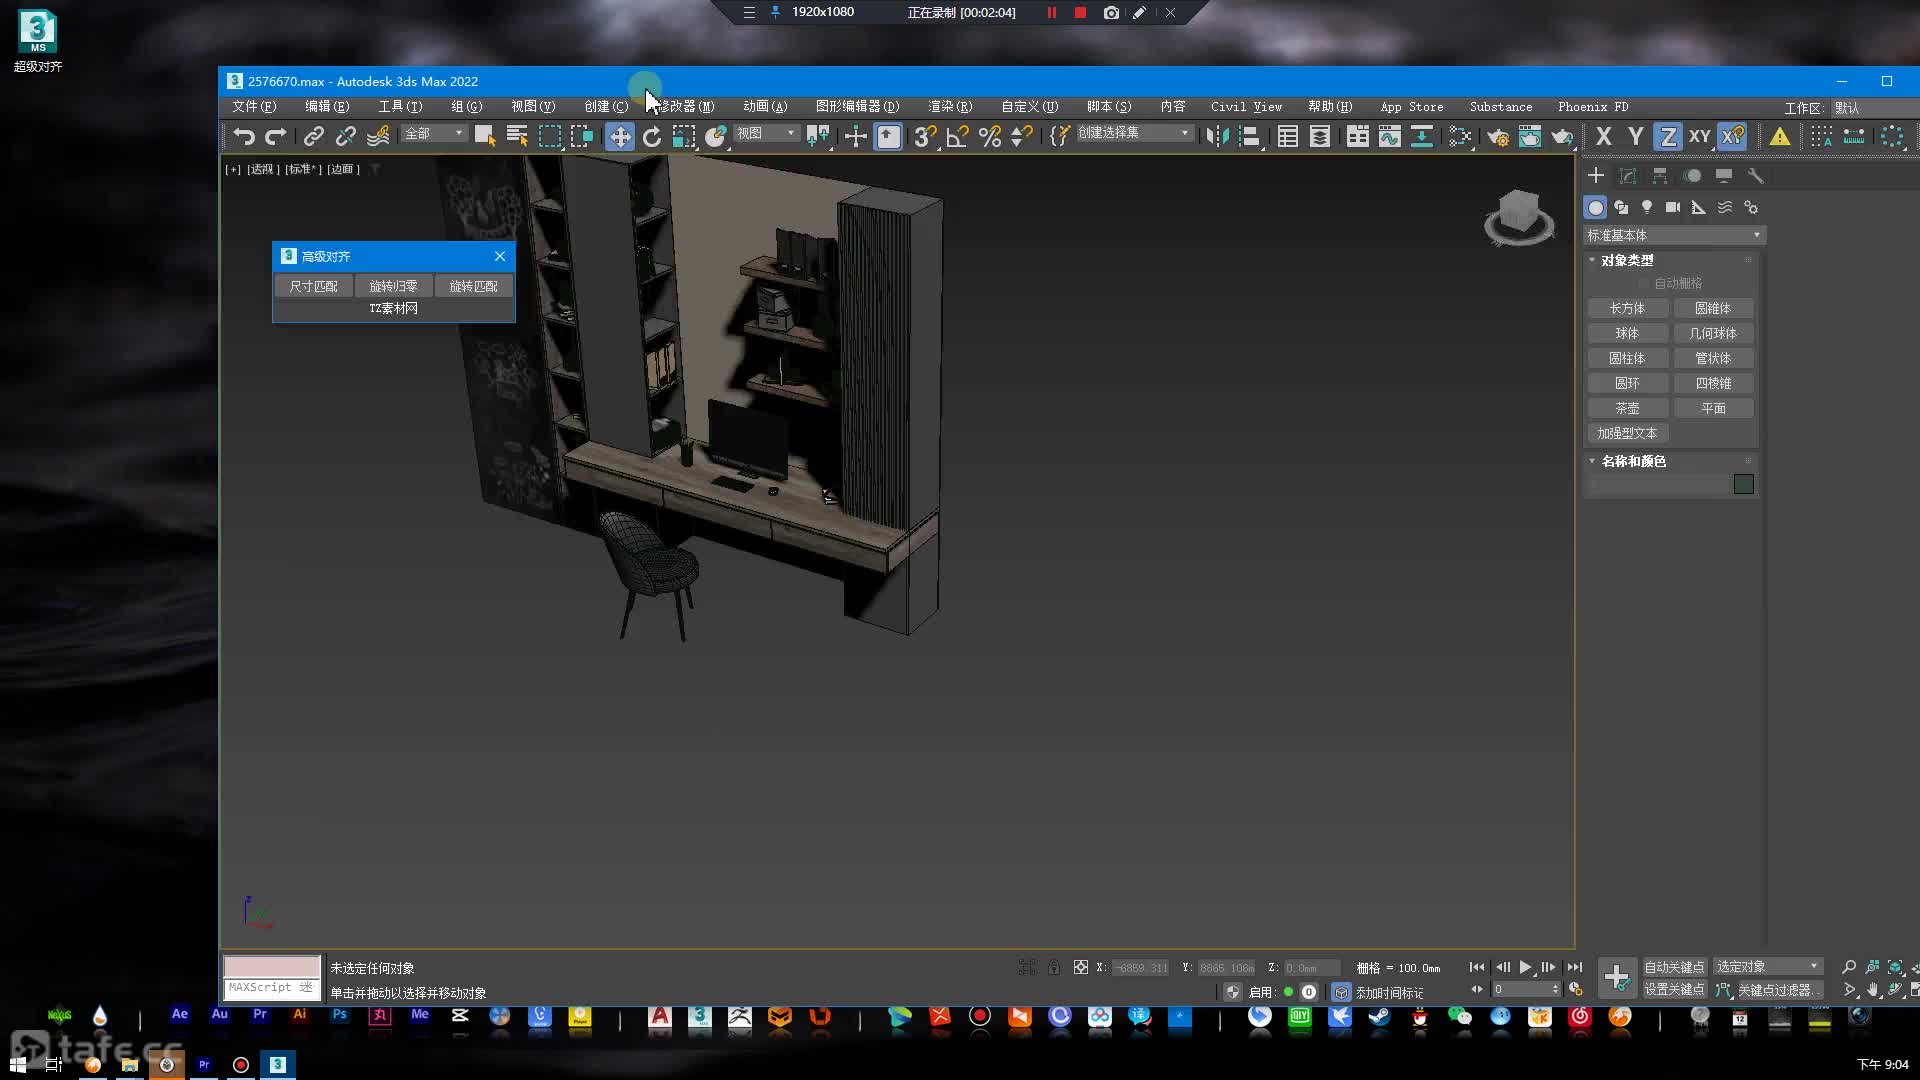Open Rendered Frame Window icon

click(1530, 137)
